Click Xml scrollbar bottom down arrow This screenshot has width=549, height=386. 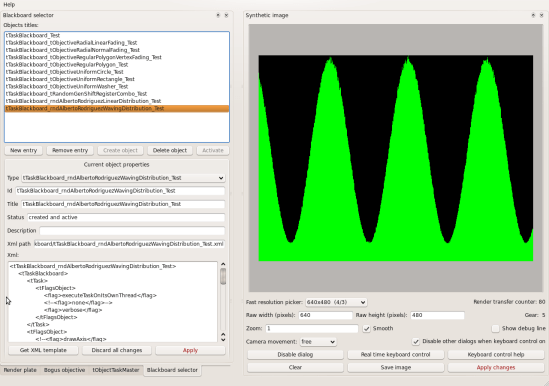(223, 340)
